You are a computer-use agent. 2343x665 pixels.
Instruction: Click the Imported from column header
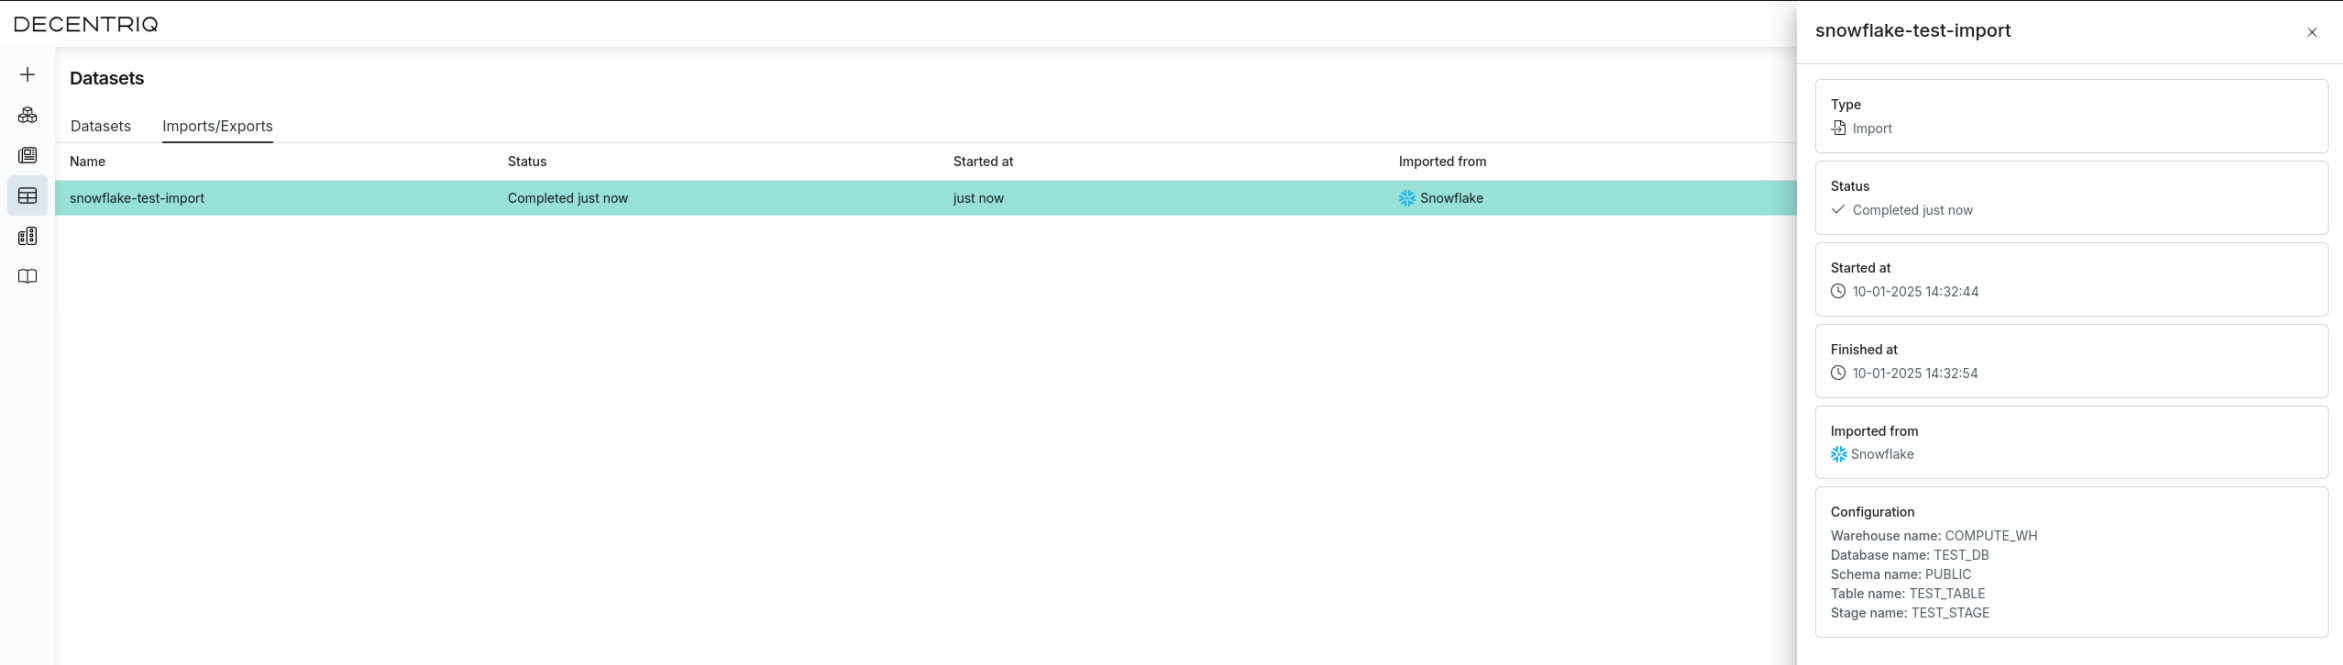point(1441,161)
